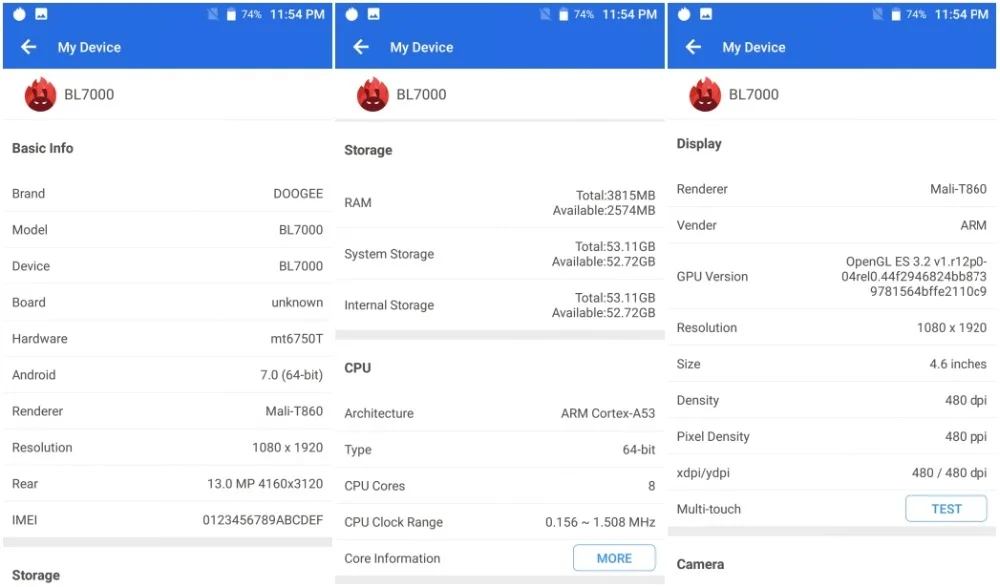The height and width of the screenshot is (587, 1000).
Task: Tap the back arrow in the left screen
Action: [28, 47]
